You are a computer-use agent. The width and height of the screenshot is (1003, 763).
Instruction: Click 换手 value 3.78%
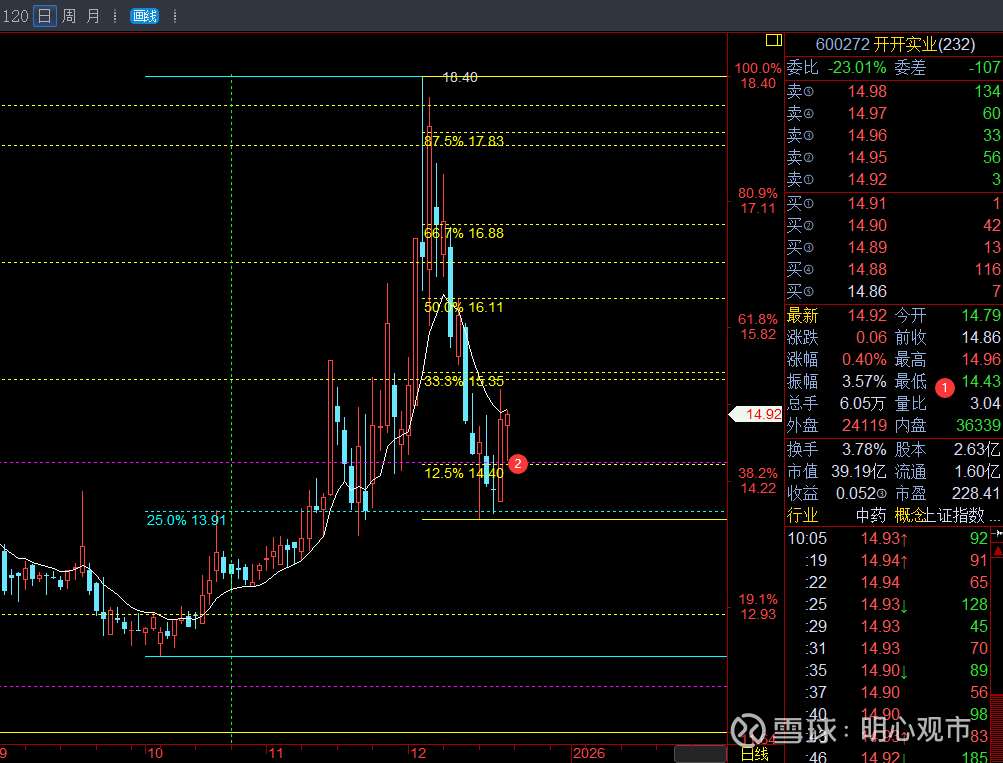[x=864, y=450]
